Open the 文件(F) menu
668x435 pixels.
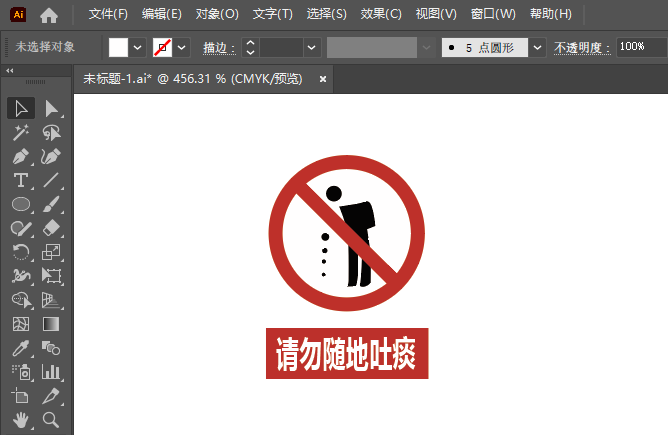[x=108, y=14]
